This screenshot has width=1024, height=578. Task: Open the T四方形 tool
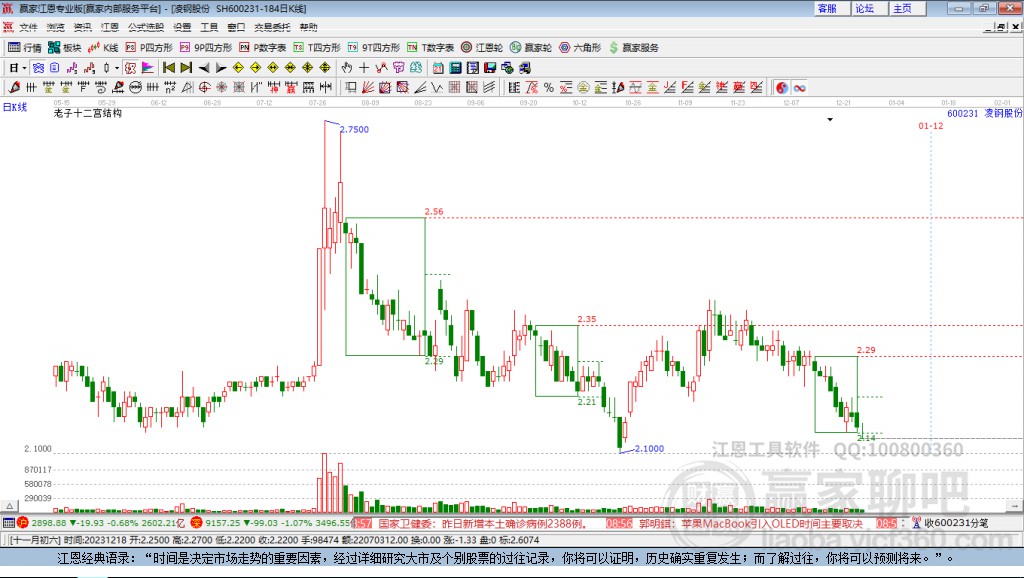pyautogui.click(x=317, y=48)
